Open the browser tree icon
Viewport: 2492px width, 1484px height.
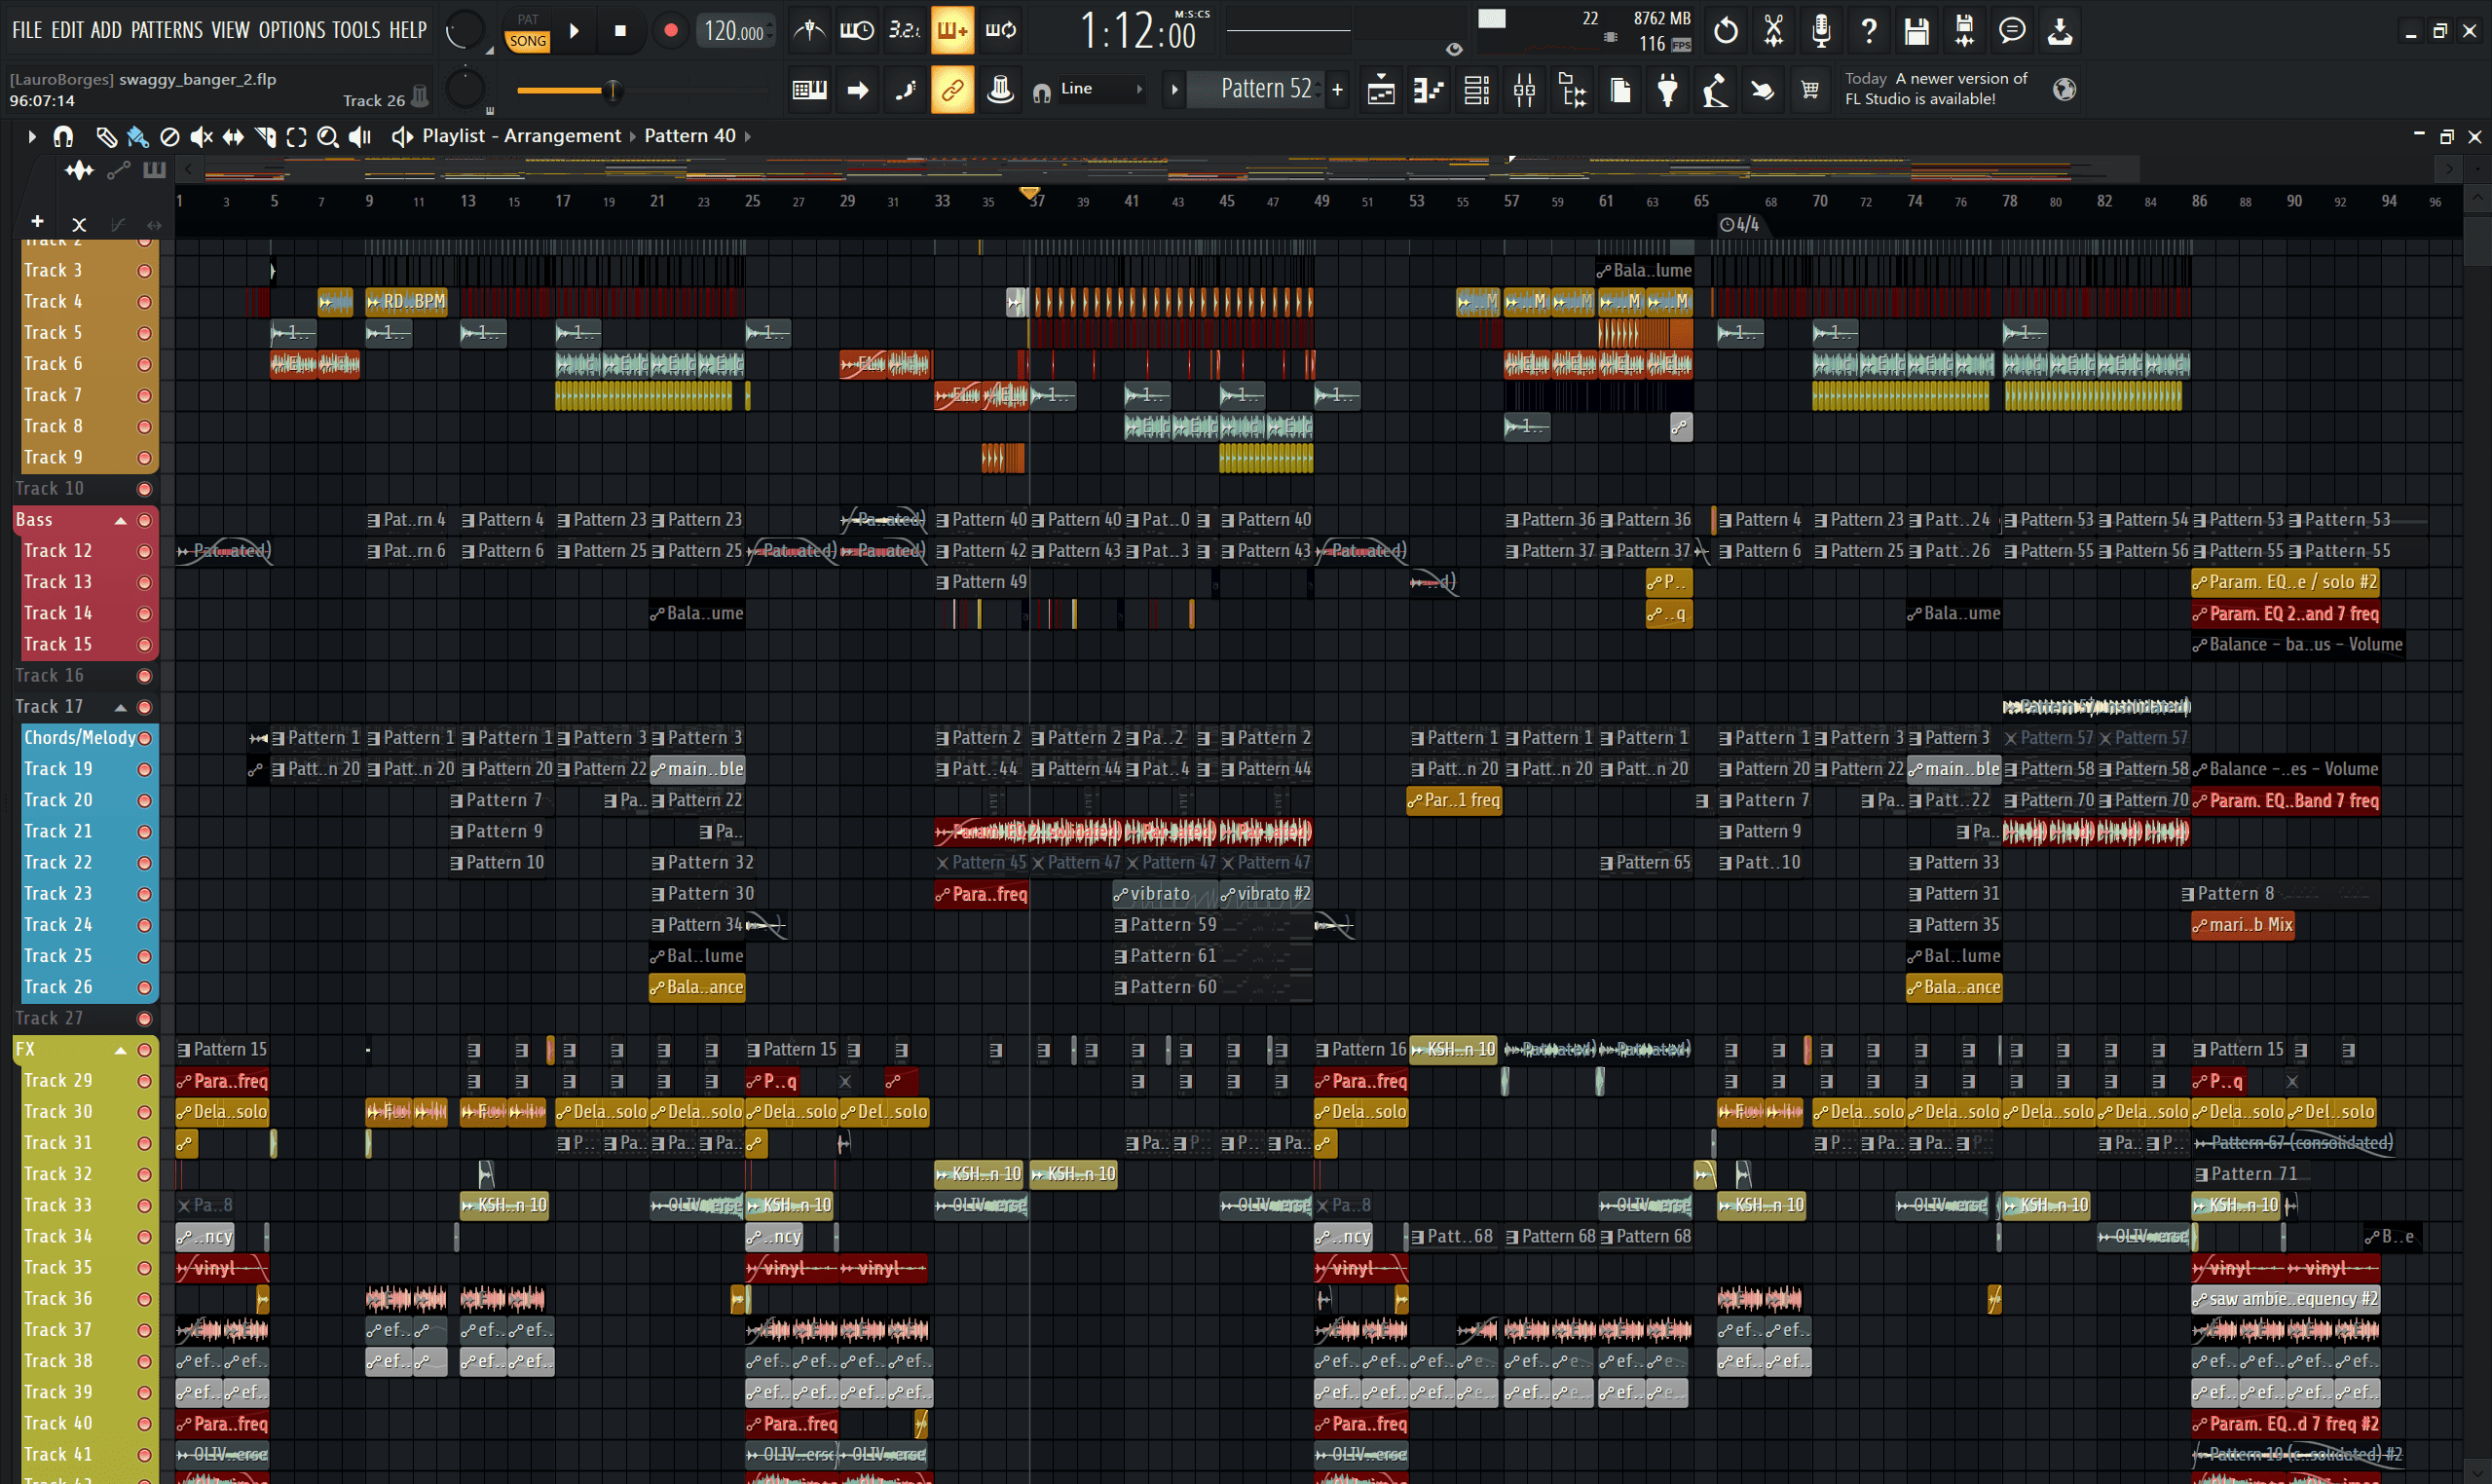pos(1573,90)
